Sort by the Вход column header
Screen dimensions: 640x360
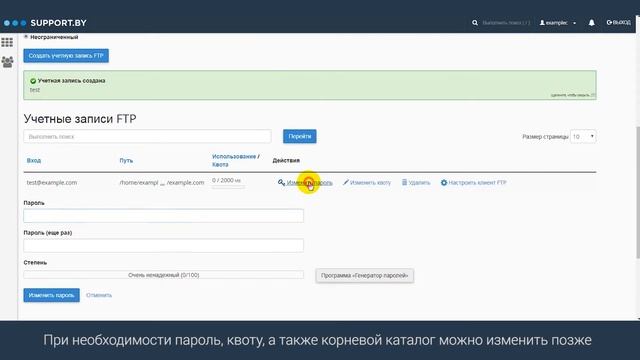tap(34, 160)
